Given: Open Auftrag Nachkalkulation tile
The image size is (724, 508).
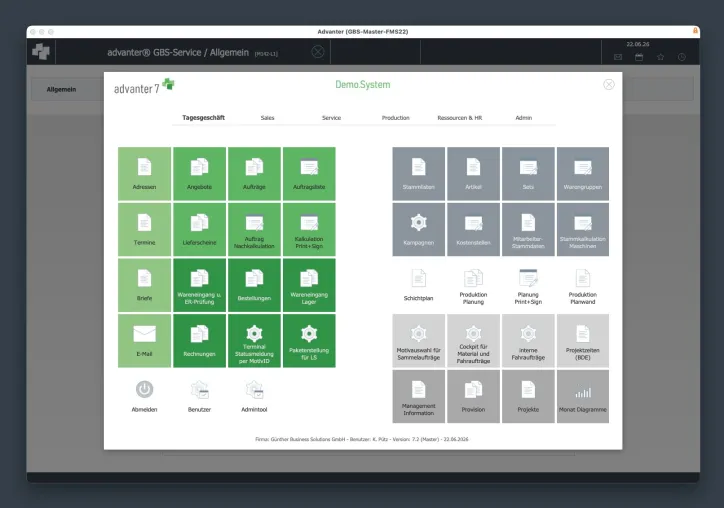Looking at the screenshot, I should [x=254, y=230].
